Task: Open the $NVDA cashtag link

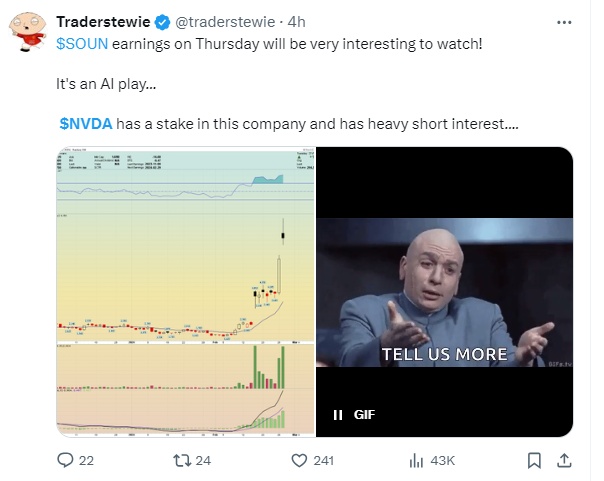Action: click(86, 124)
